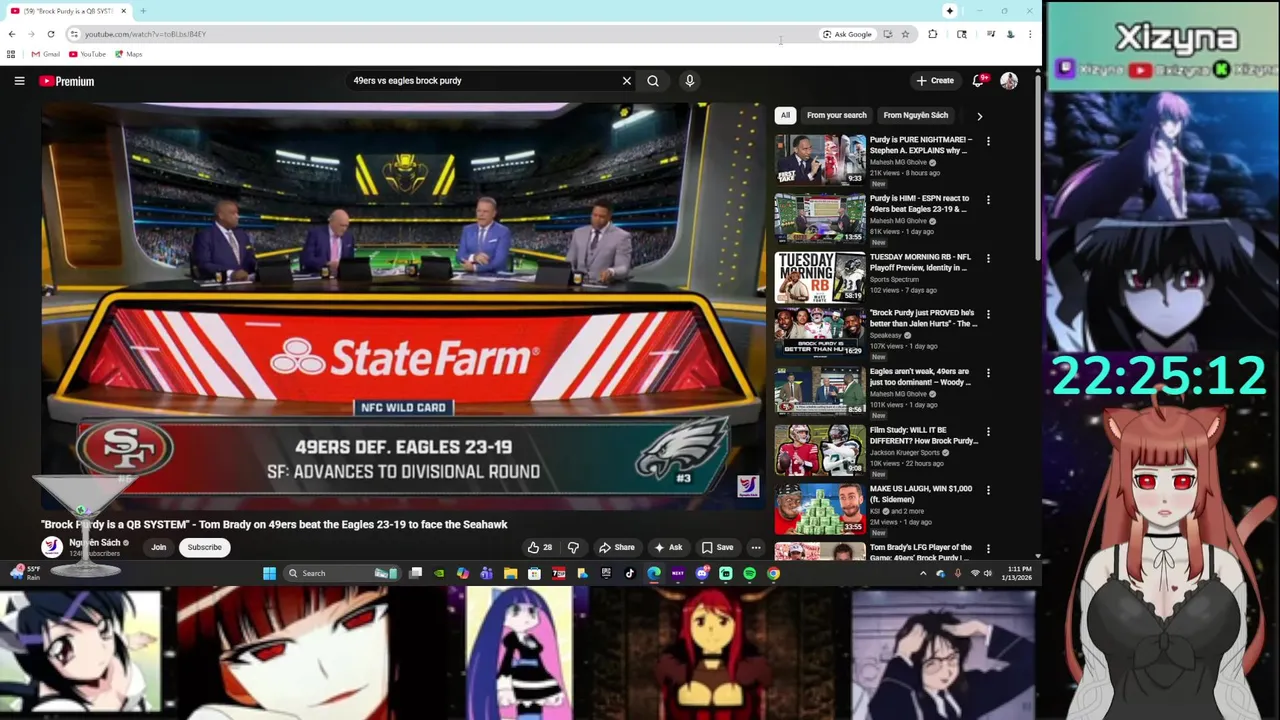Image resolution: width=1280 pixels, height=720 pixels.
Task: Open File Explorer from taskbar
Action: click(510, 573)
